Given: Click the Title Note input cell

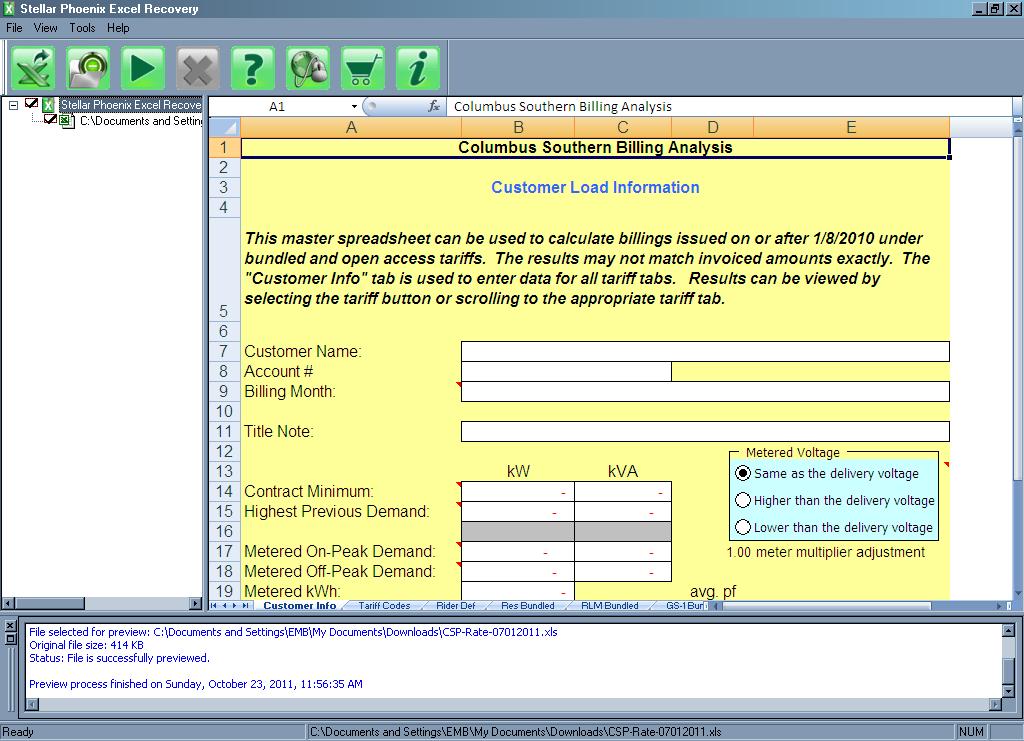Looking at the screenshot, I should click(x=705, y=431).
